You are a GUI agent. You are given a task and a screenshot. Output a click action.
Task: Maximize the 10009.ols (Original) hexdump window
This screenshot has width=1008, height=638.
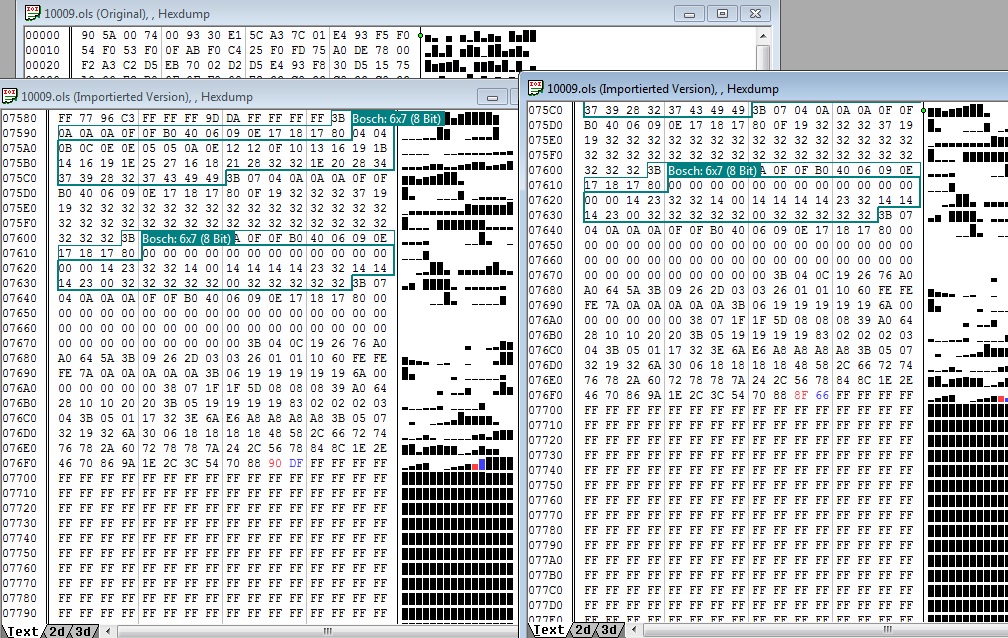pos(720,14)
